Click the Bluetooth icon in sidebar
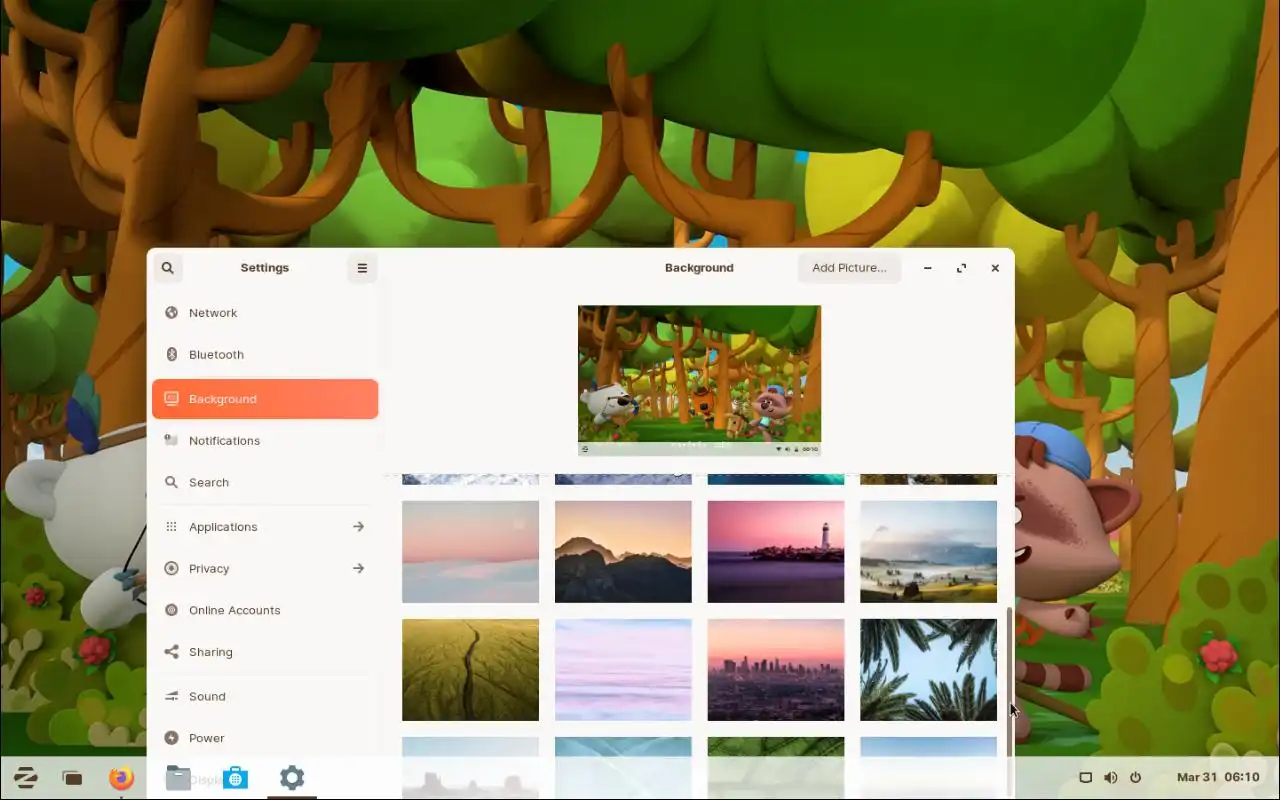This screenshot has height=800, width=1280. tap(171, 355)
